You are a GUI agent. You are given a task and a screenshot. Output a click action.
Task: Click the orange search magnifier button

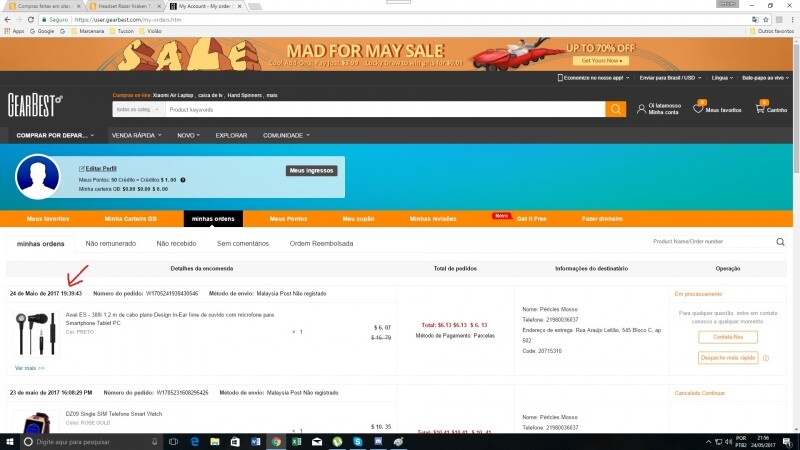[x=616, y=108]
